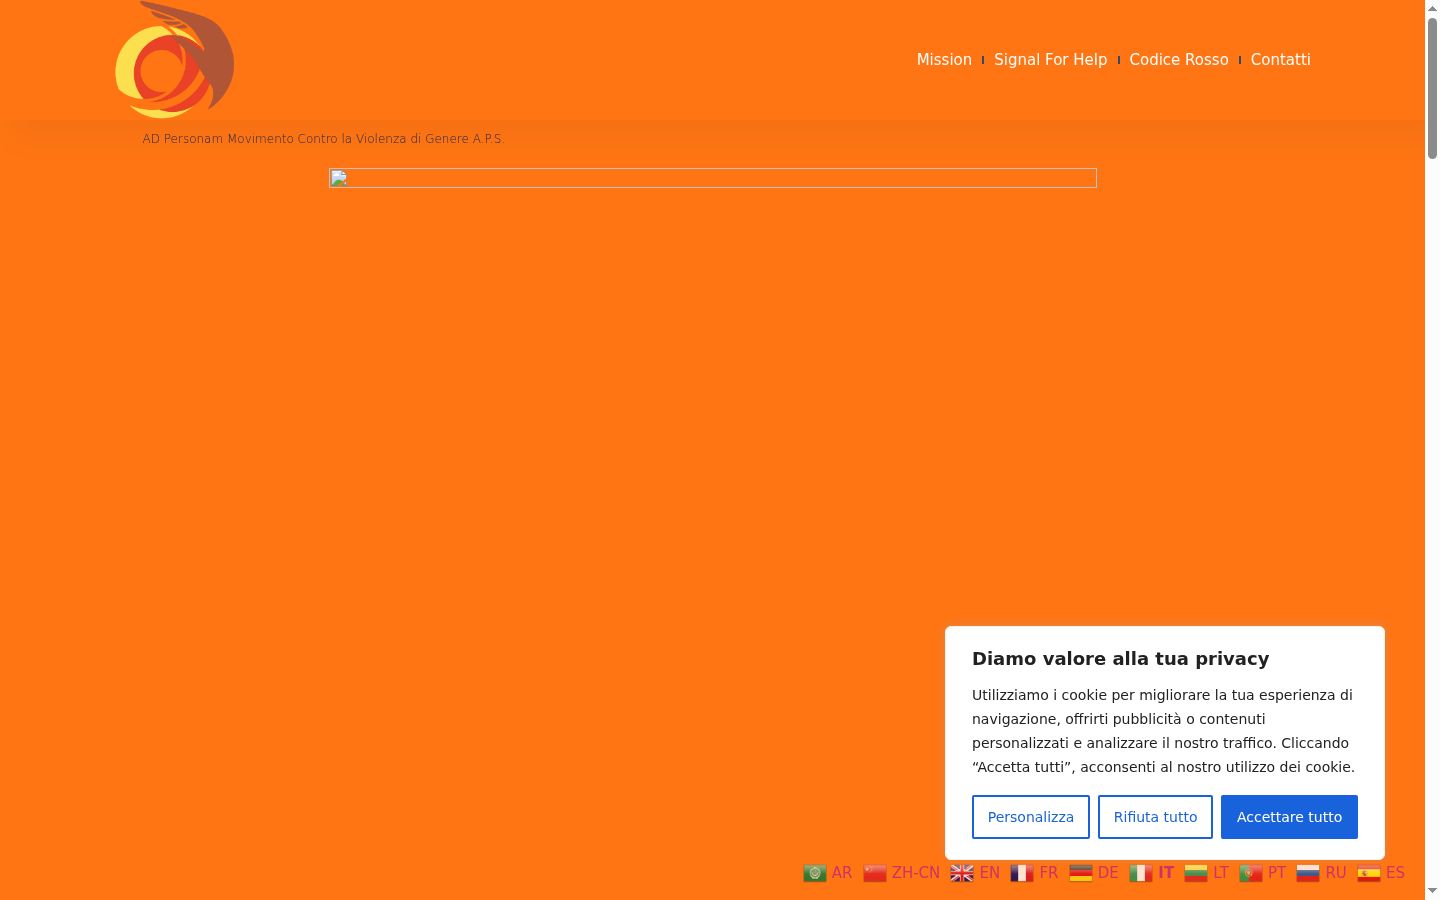
Task: Accept cookies with Accettare tutto
Action: coord(1289,817)
